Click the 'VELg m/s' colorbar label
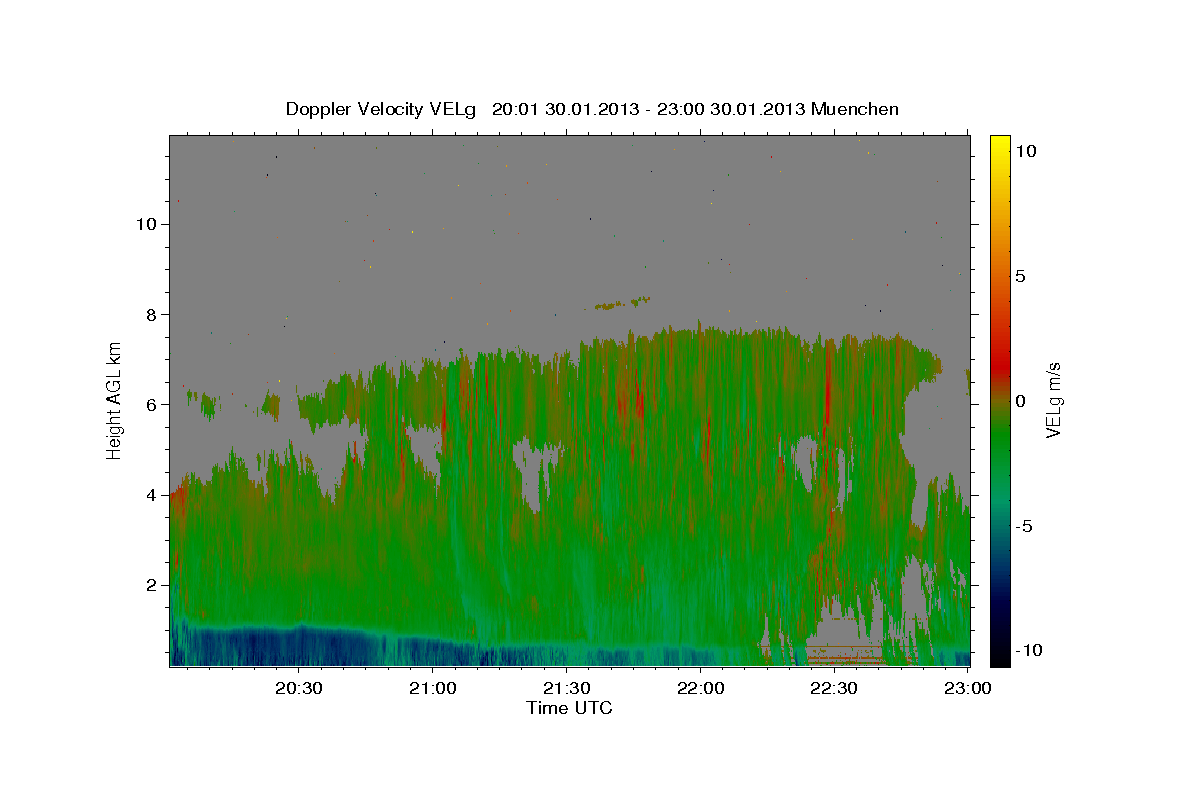The image size is (1200, 800). [1053, 400]
